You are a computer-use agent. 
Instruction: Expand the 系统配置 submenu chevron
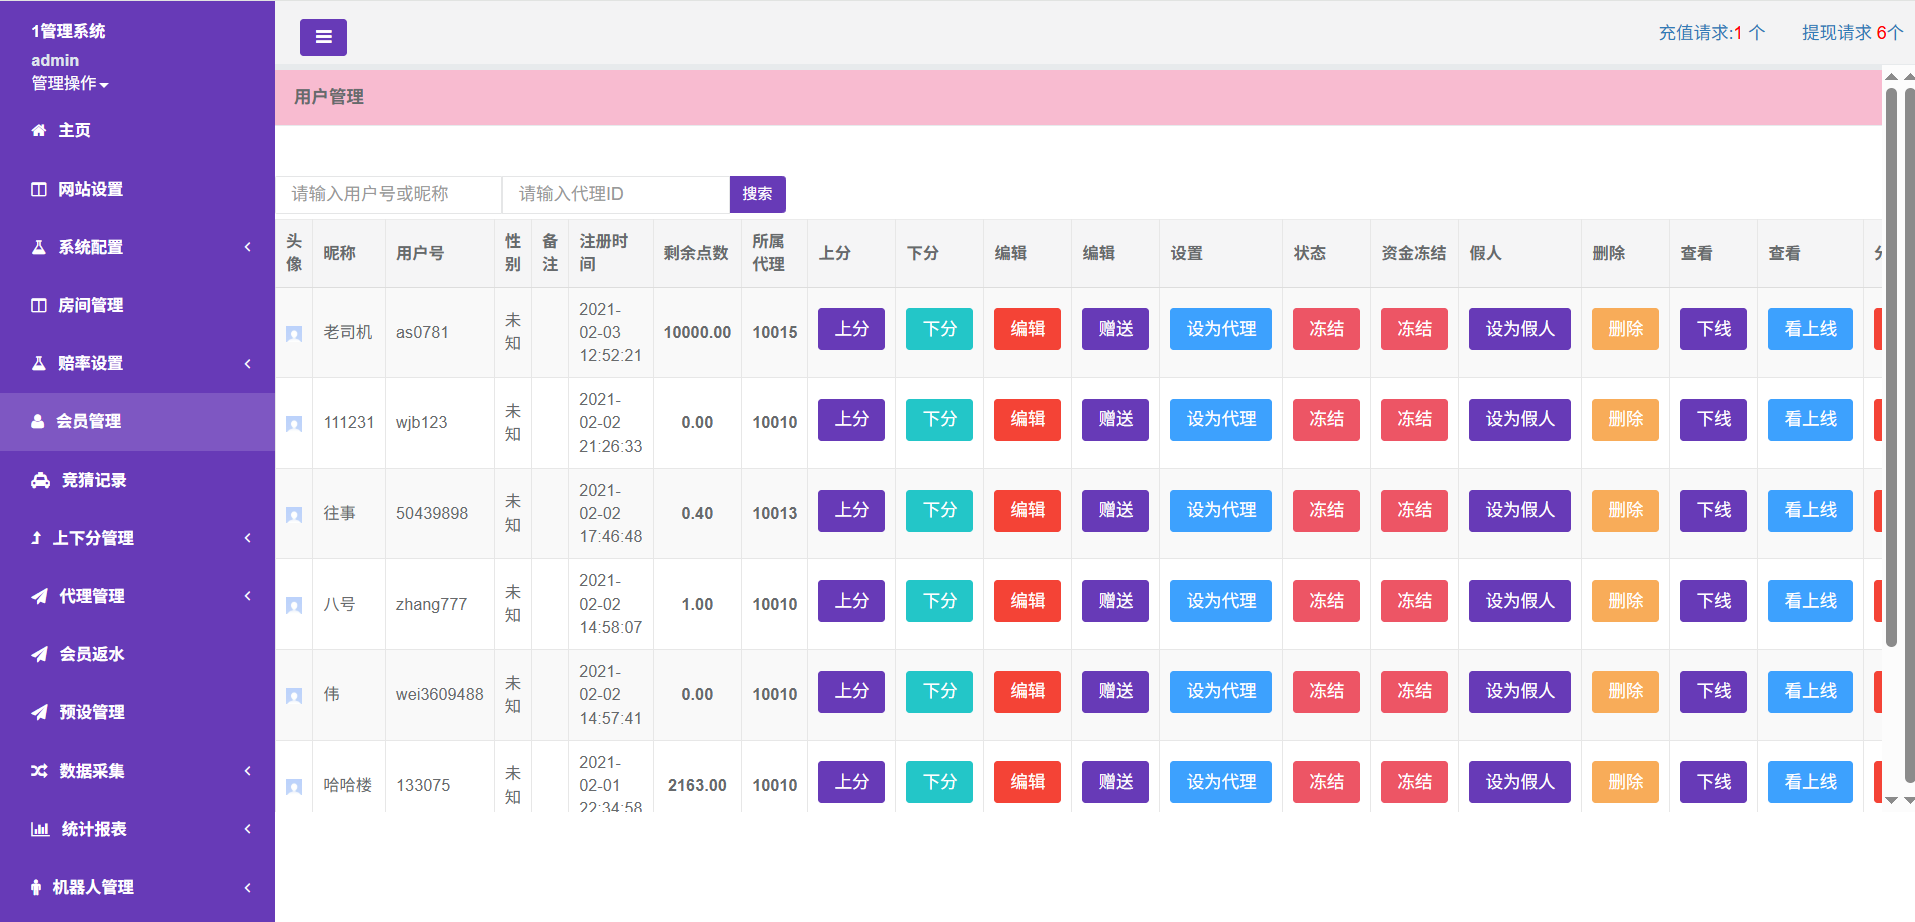point(247,247)
